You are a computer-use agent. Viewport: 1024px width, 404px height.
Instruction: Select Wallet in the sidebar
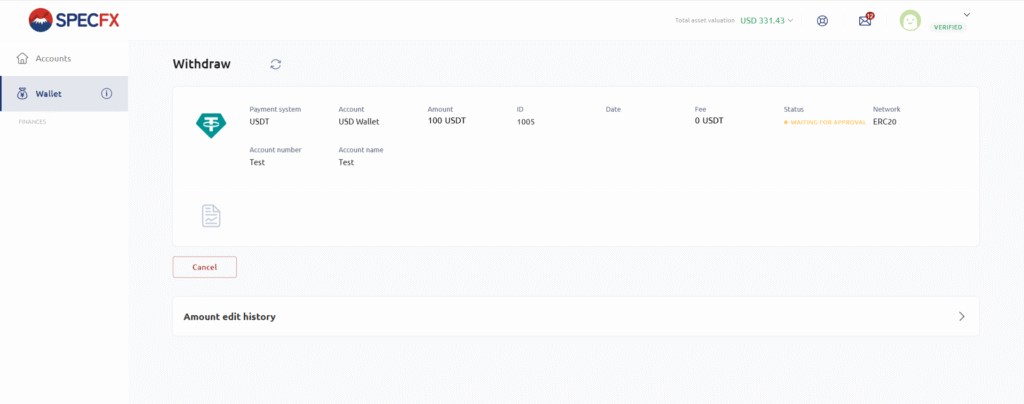[48, 94]
